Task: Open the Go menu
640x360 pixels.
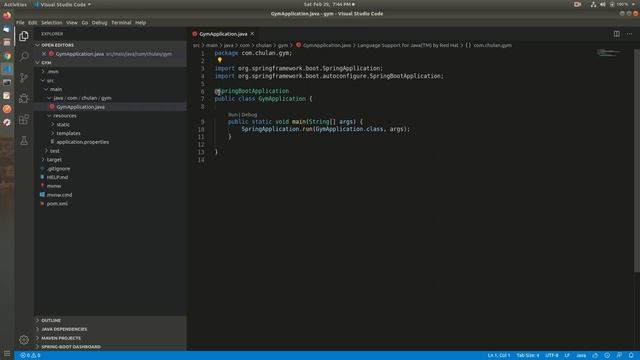Action: 84,23
